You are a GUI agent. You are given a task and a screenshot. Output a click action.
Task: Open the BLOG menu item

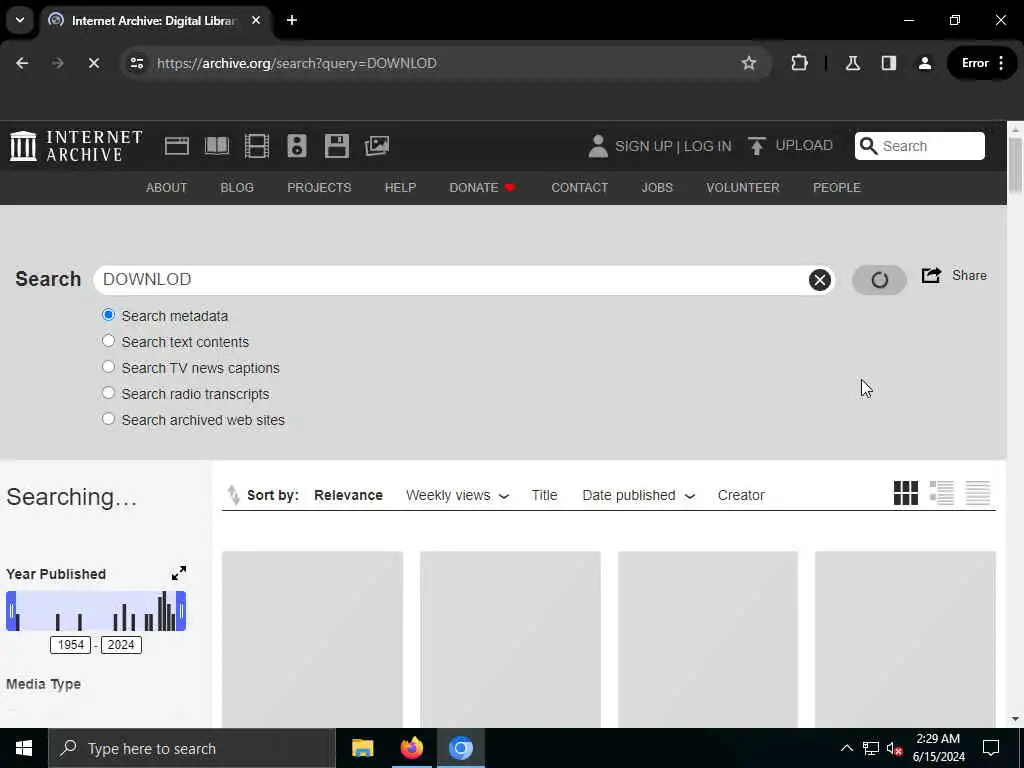click(237, 187)
